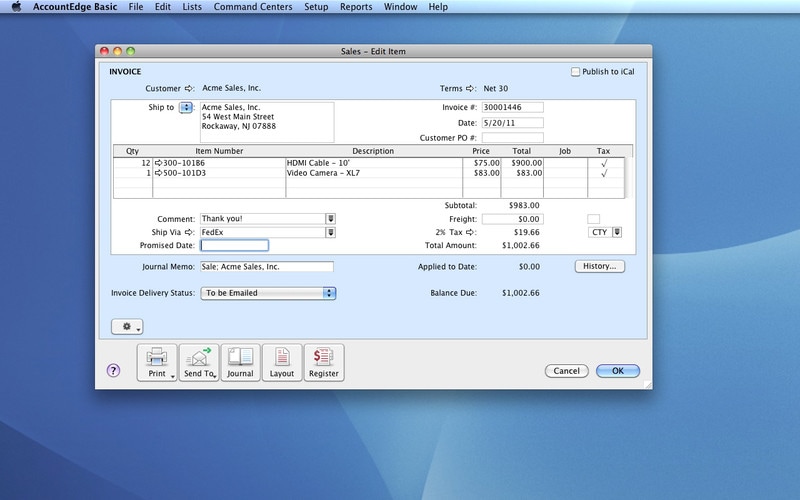Click the Journal Memo field
This screenshot has width=800, height=500.
[x=267, y=266]
